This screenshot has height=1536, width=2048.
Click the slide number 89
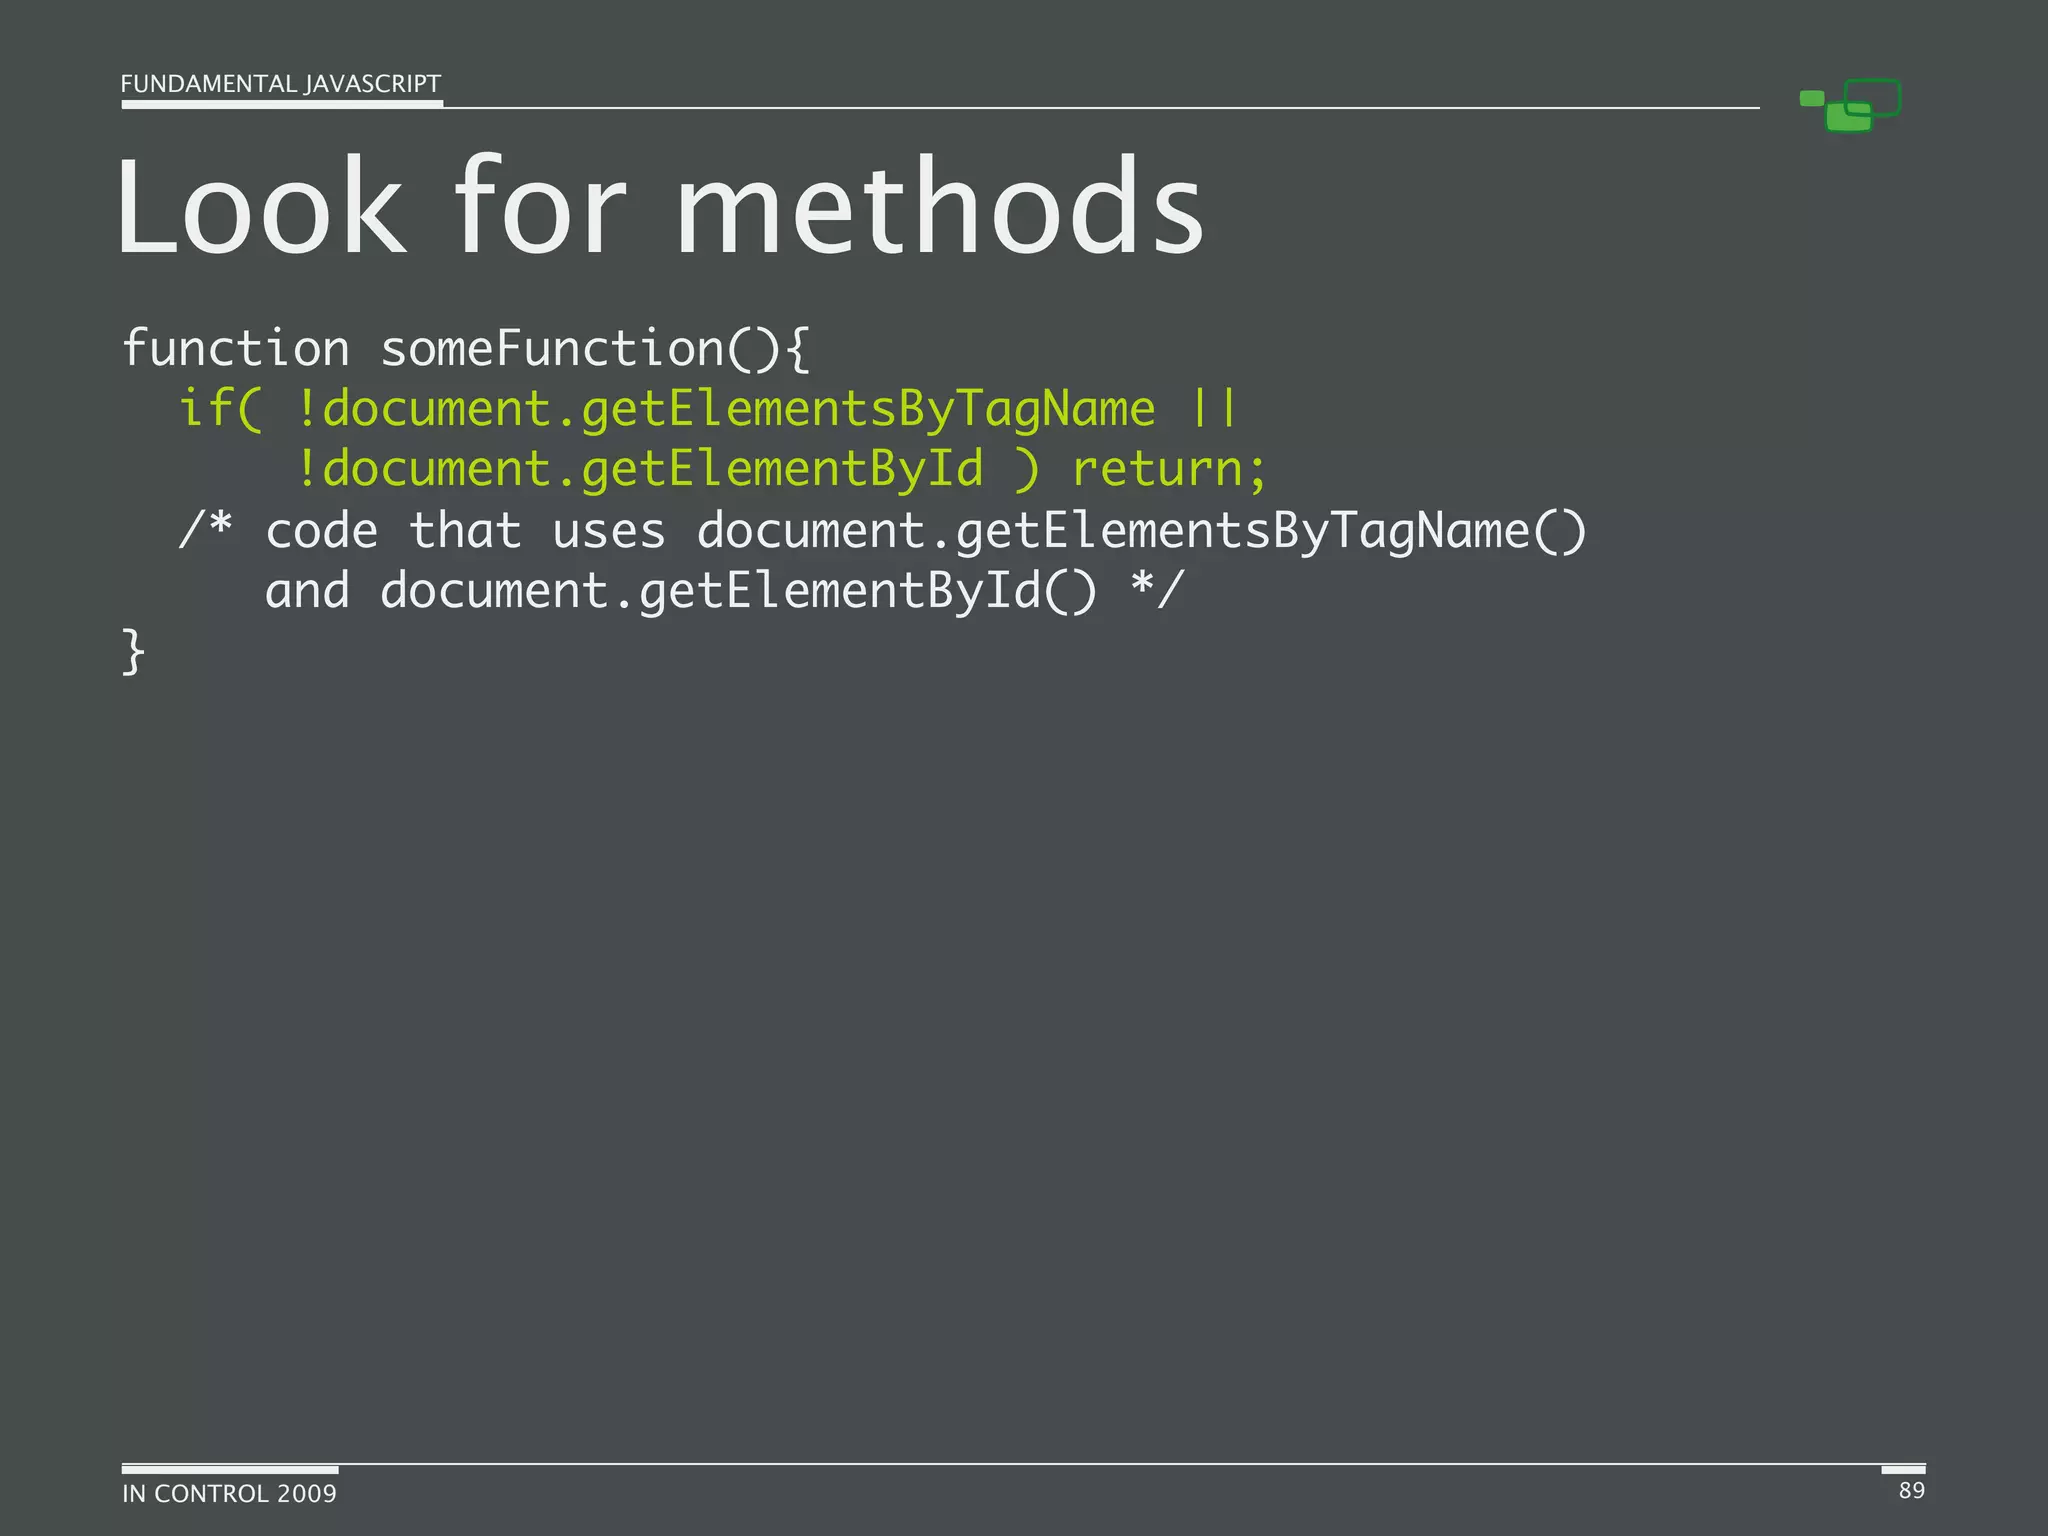(1911, 1490)
